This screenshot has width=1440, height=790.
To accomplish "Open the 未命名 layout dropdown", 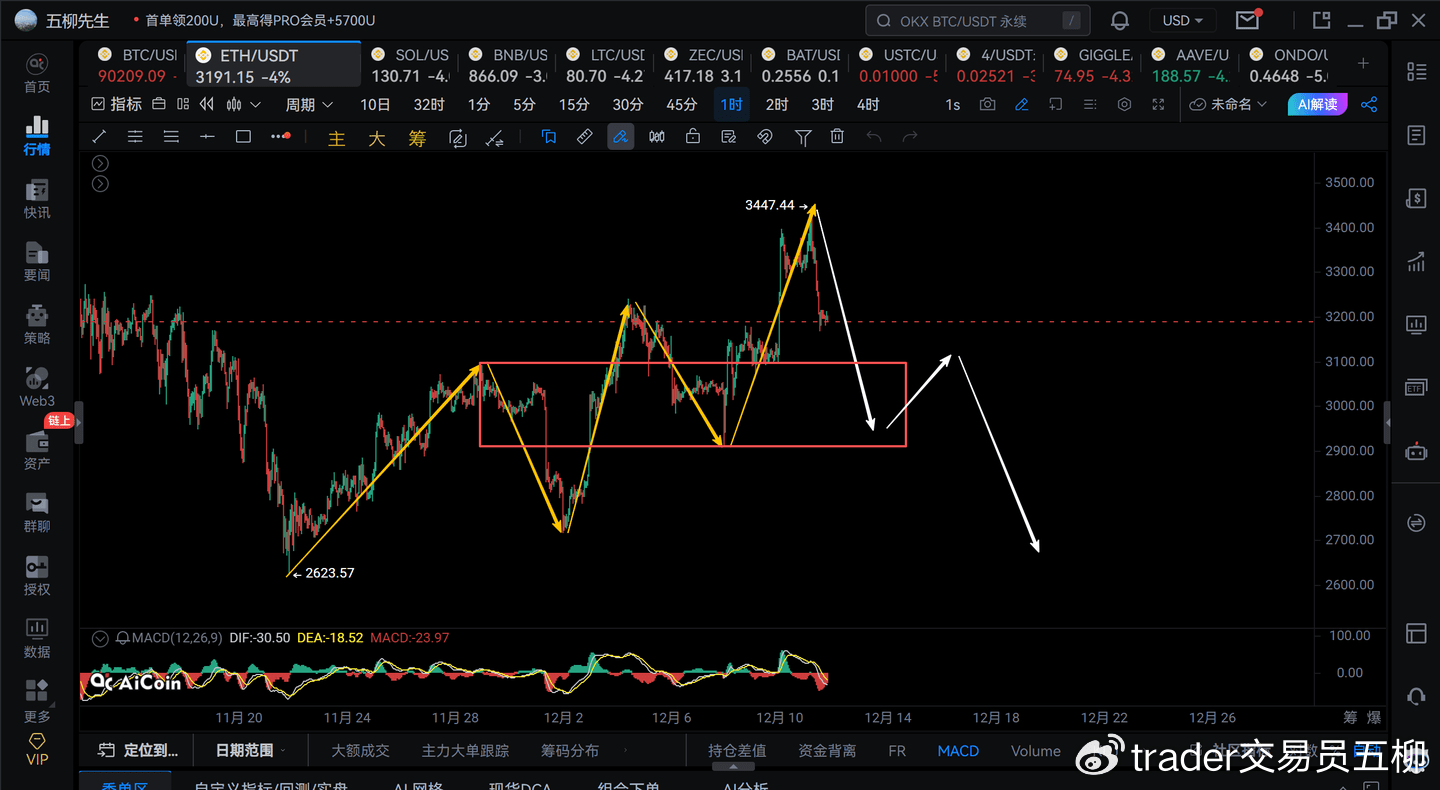I will coord(1229,105).
